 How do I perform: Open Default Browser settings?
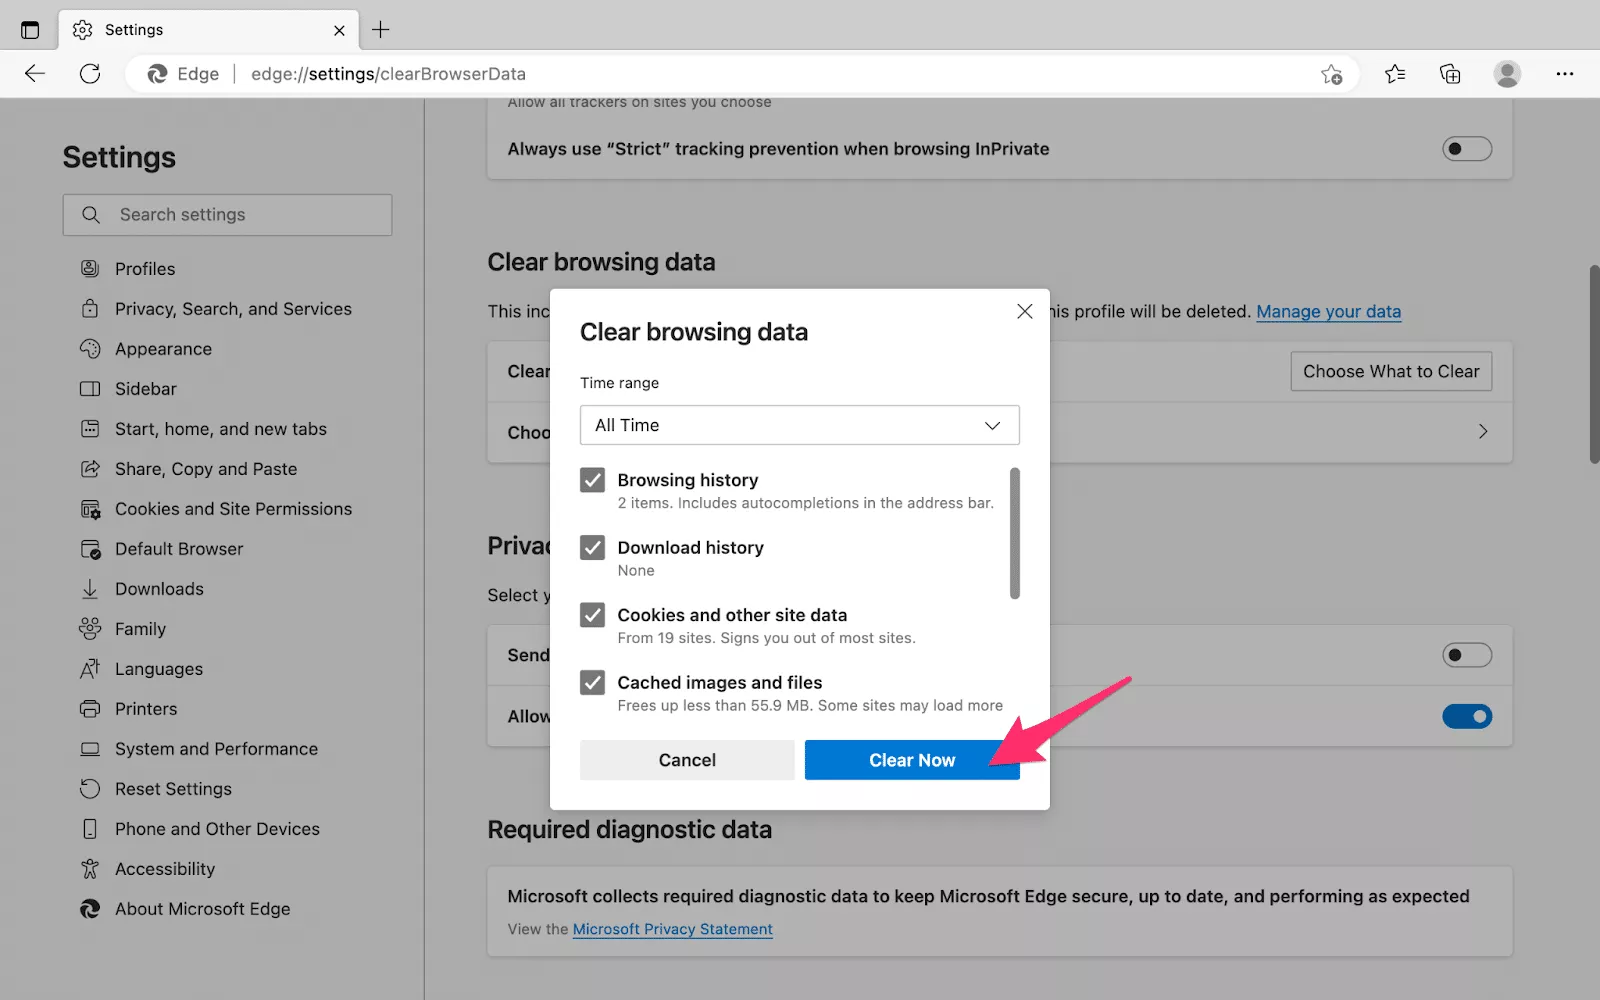179,549
